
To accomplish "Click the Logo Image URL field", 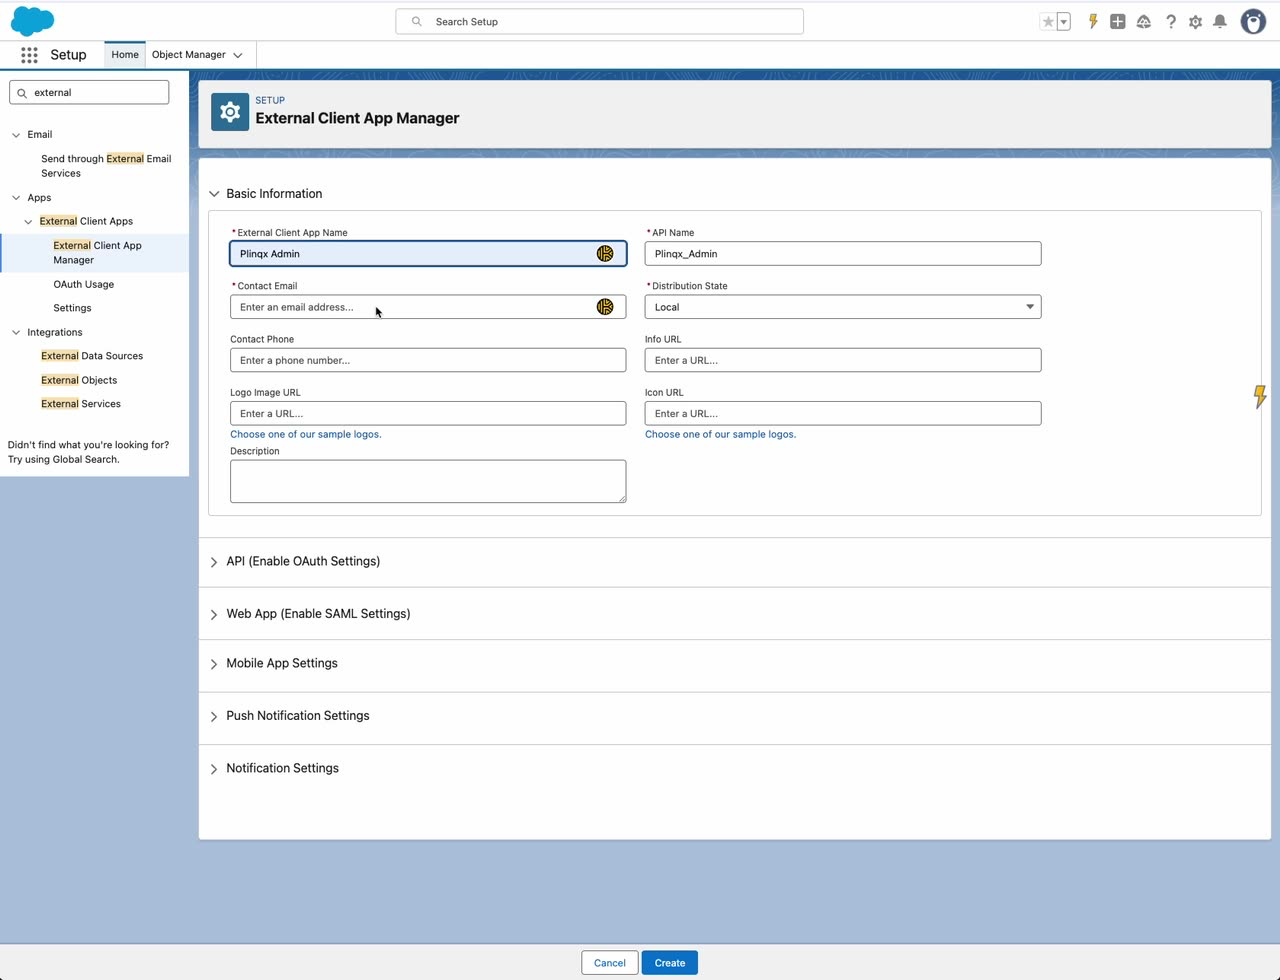I will [x=428, y=413].
